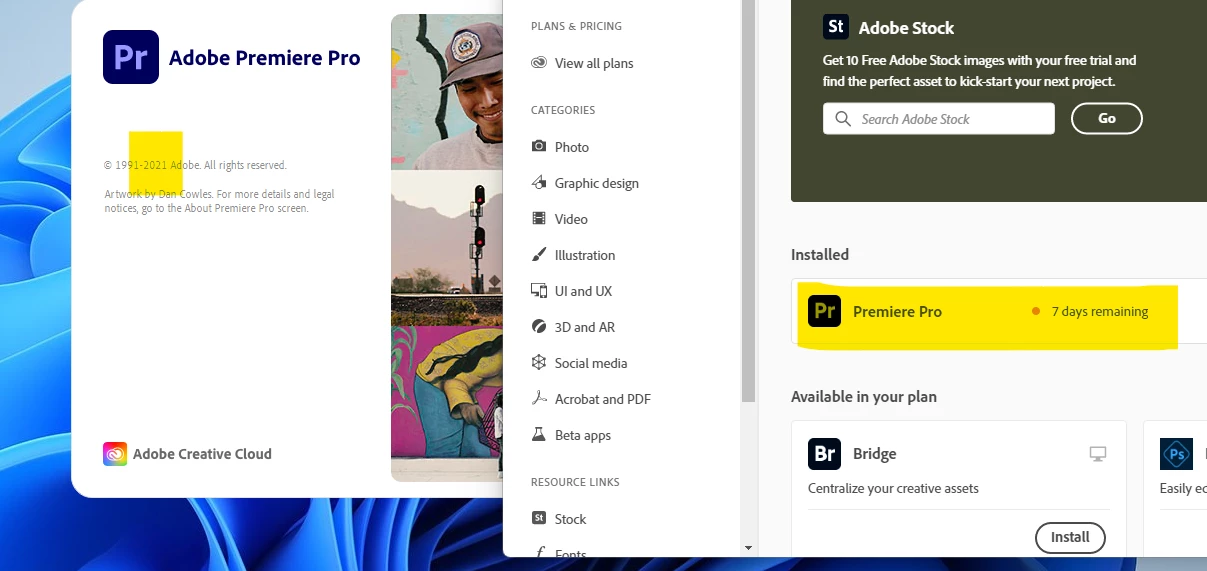This screenshot has width=1207, height=571.
Task: Click the Premiere Pro icon under Installed
Action: click(x=824, y=311)
